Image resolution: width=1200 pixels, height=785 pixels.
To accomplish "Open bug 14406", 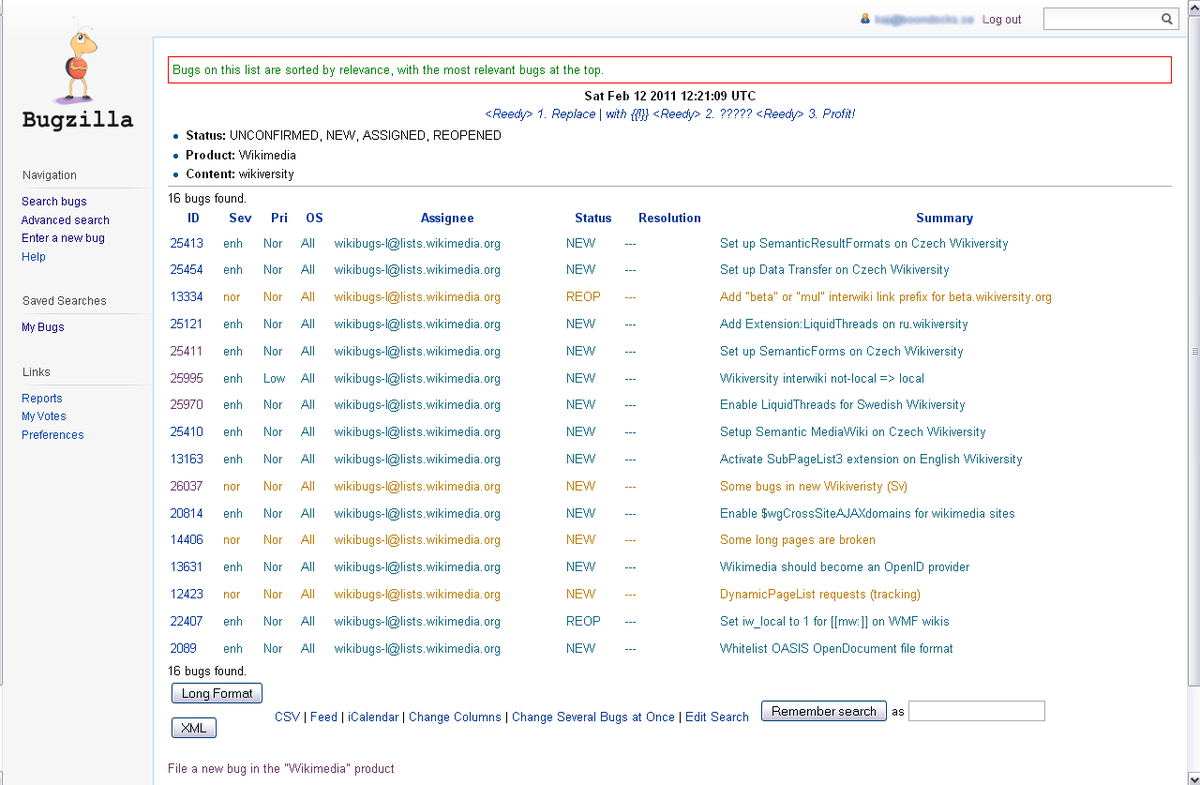I will click(186, 540).
